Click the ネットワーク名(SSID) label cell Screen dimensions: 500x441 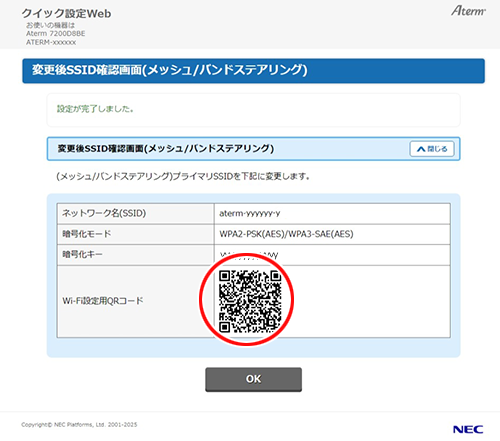click(x=136, y=213)
